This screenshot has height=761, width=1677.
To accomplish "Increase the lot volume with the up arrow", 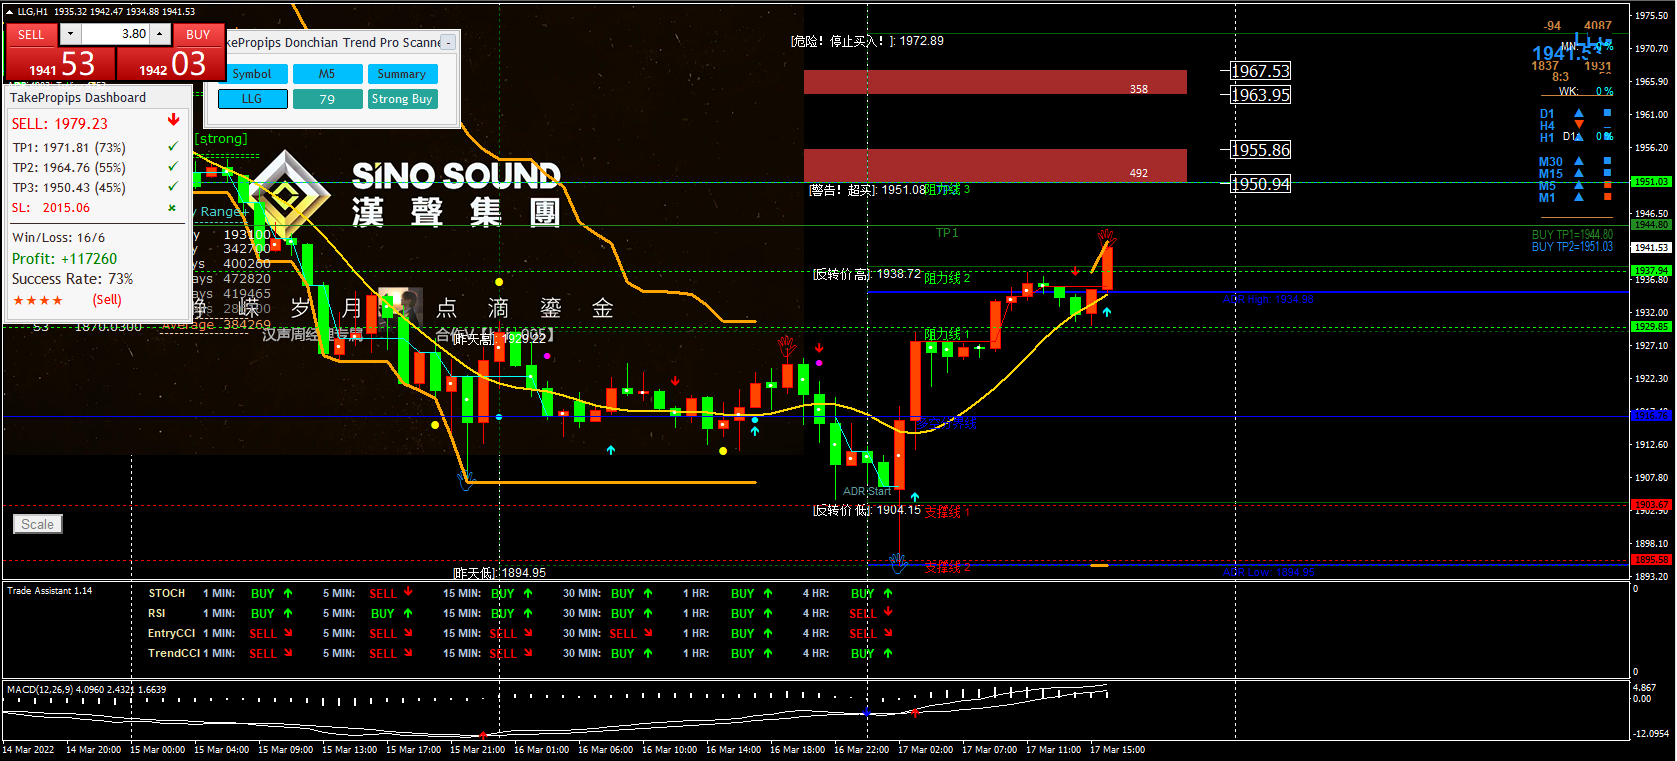I will [x=159, y=34].
